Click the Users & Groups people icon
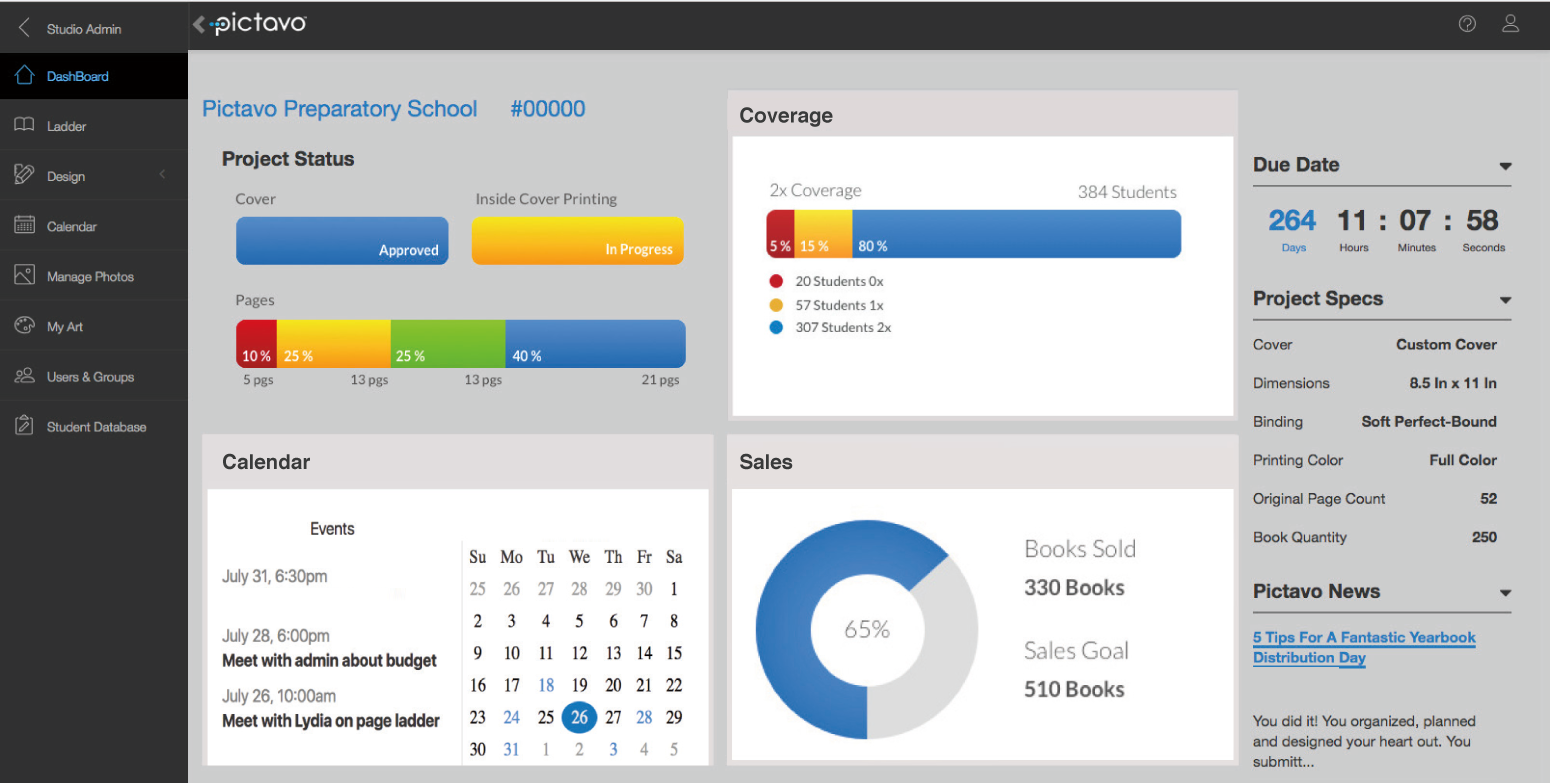Screen dimensions: 1550x784 [x=25, y=376]
